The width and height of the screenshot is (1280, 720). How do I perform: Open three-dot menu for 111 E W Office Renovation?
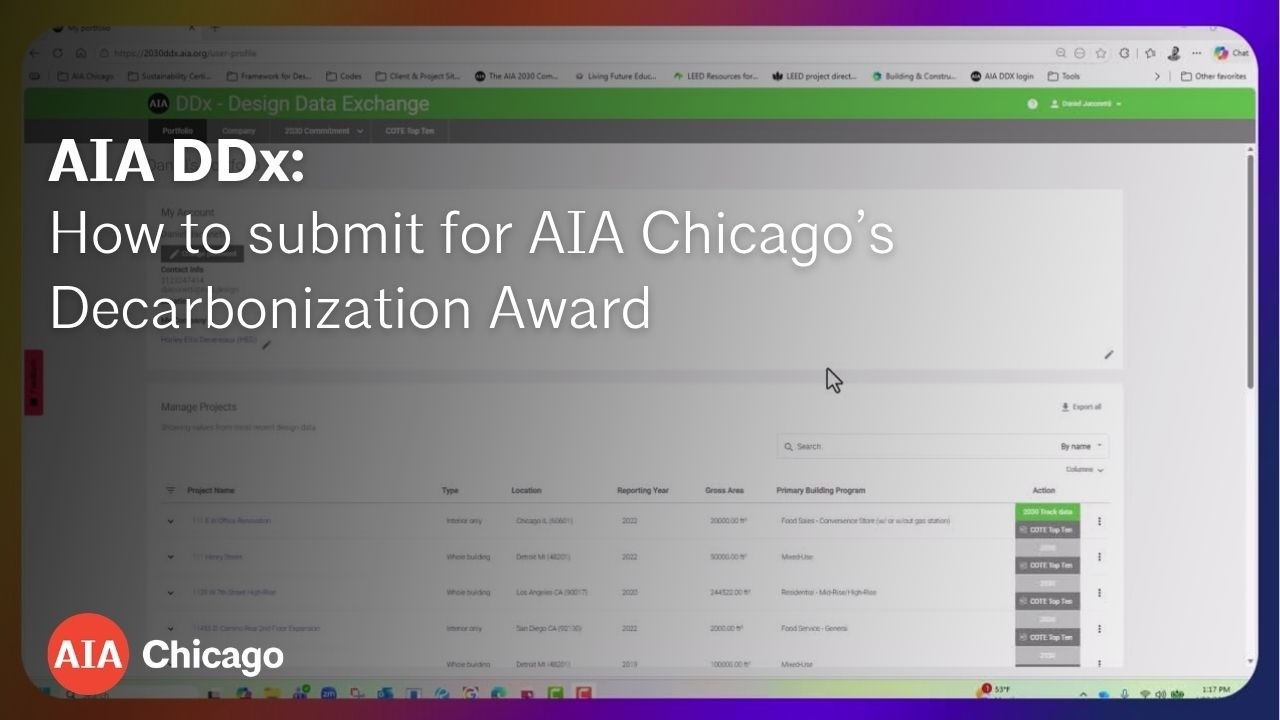[x=1100, y=521]
